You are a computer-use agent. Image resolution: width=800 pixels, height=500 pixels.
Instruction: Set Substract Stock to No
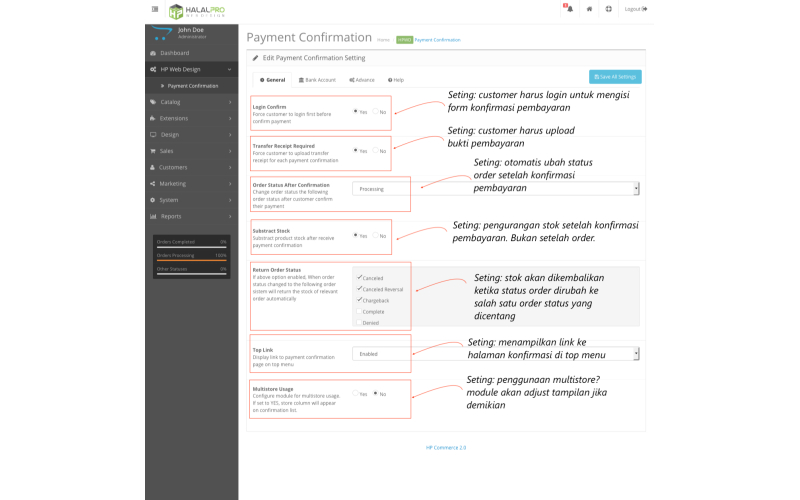click(x=376, y=235)
